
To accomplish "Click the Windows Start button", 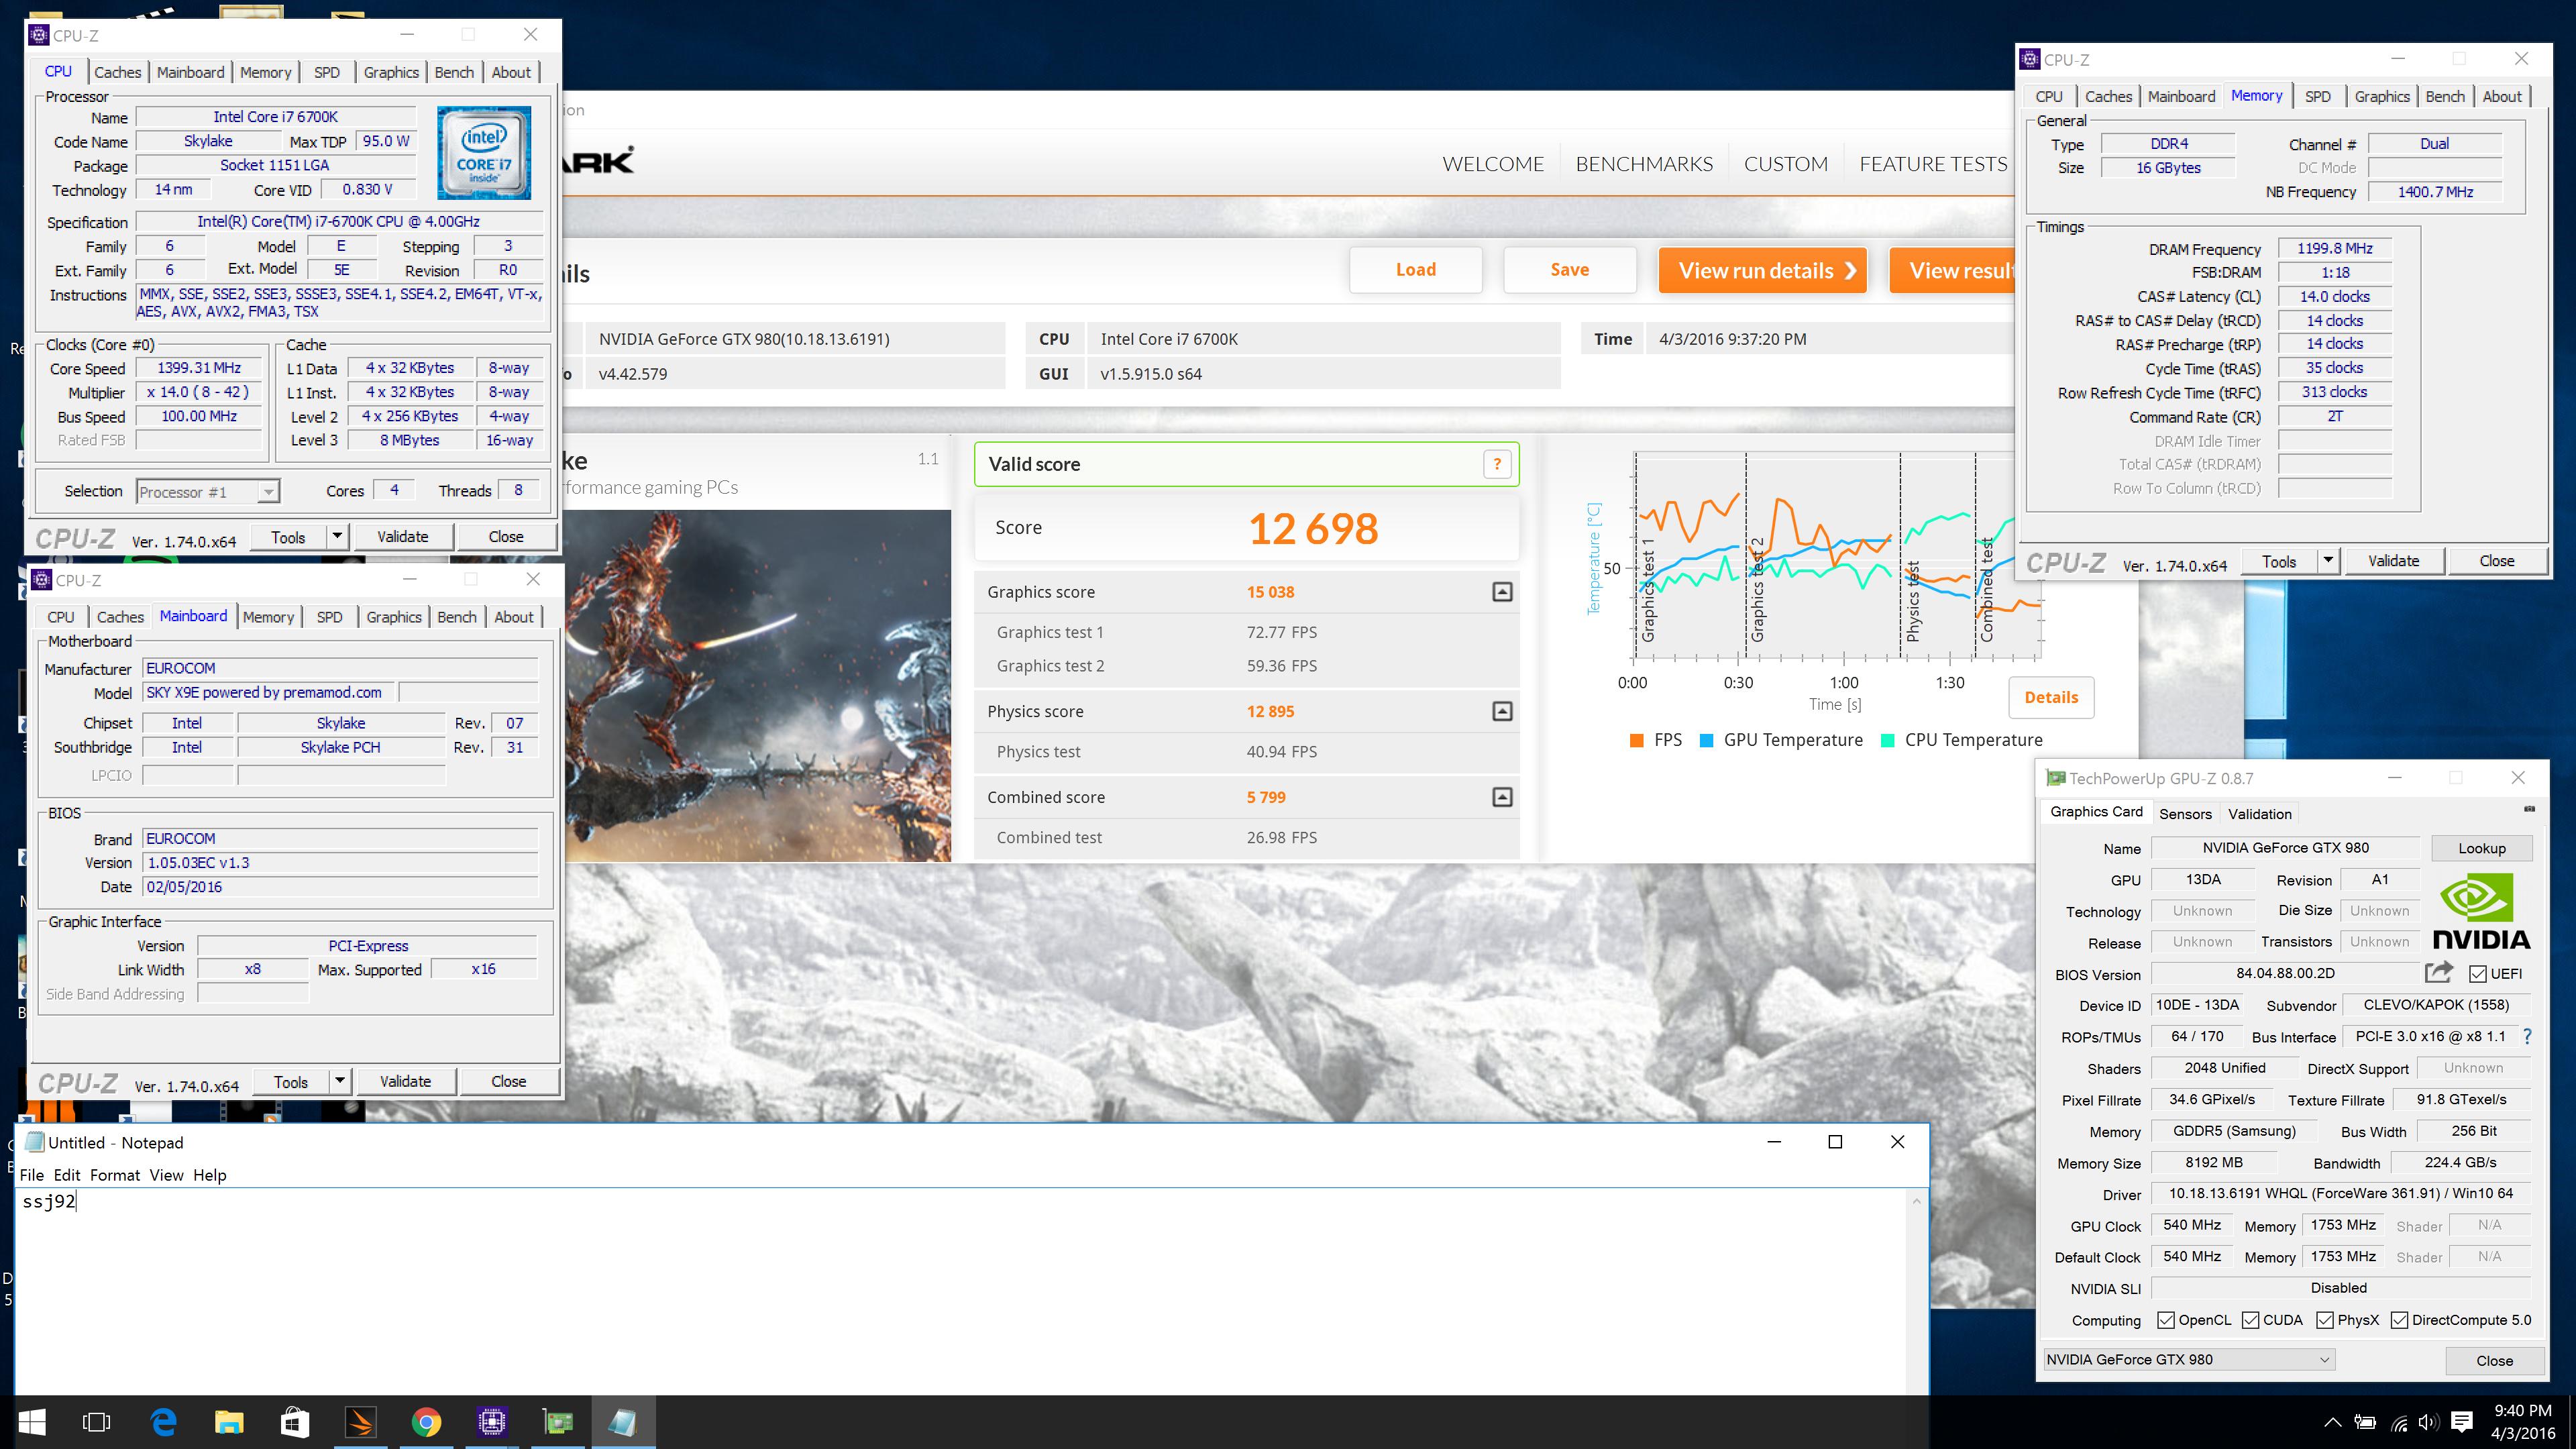I will [x=31, y=1422].
